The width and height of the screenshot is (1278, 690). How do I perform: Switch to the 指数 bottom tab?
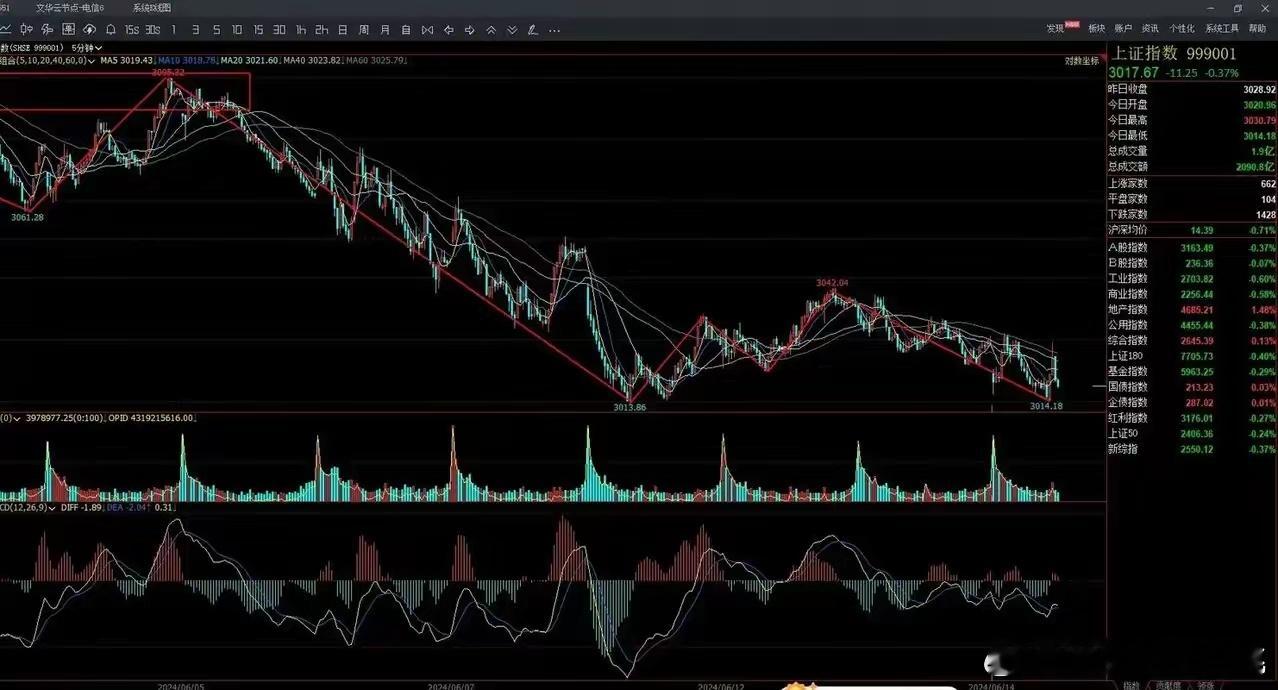pos(1131,685)
